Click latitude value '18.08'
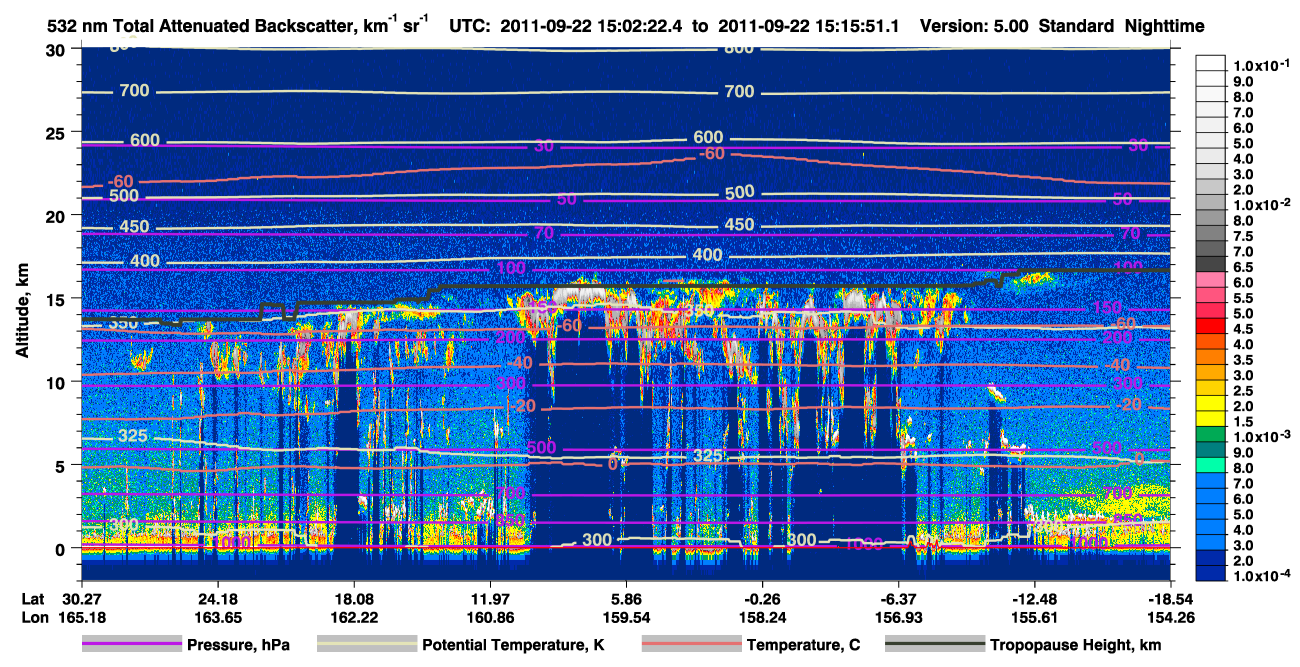This screenshot has width=1300, height=667. point(353,599)
